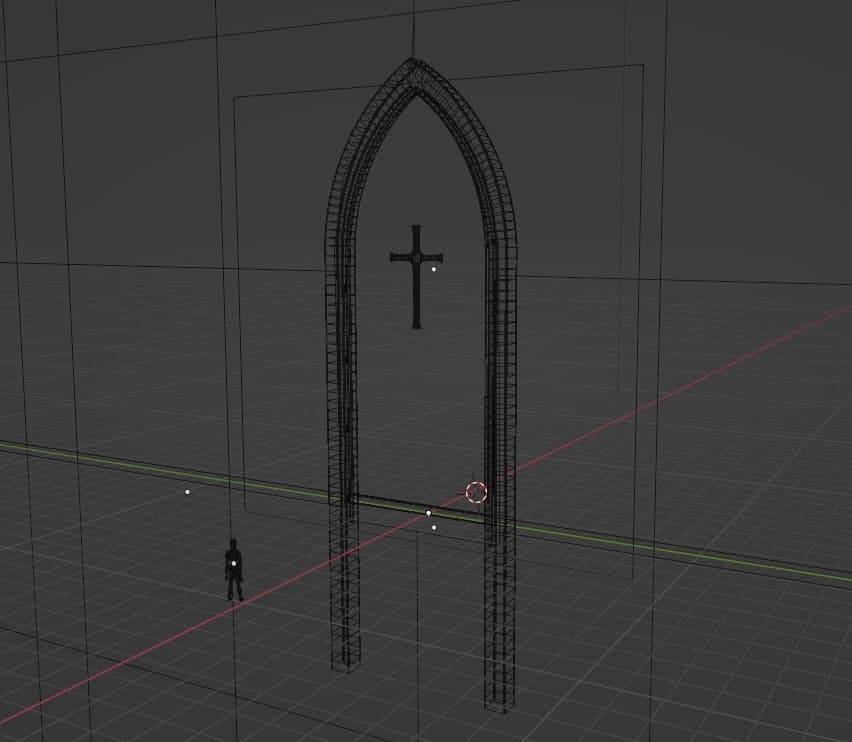Click the origin dot on the human figure
The image size is (852, 742).
click(x=234, y=564)
